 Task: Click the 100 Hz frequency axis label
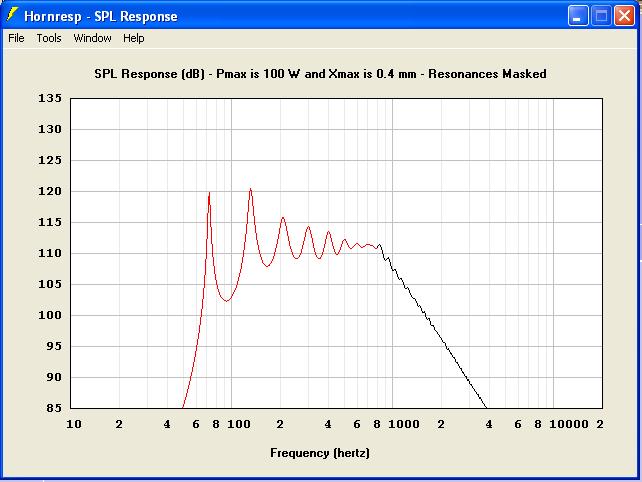click(239, 424)
